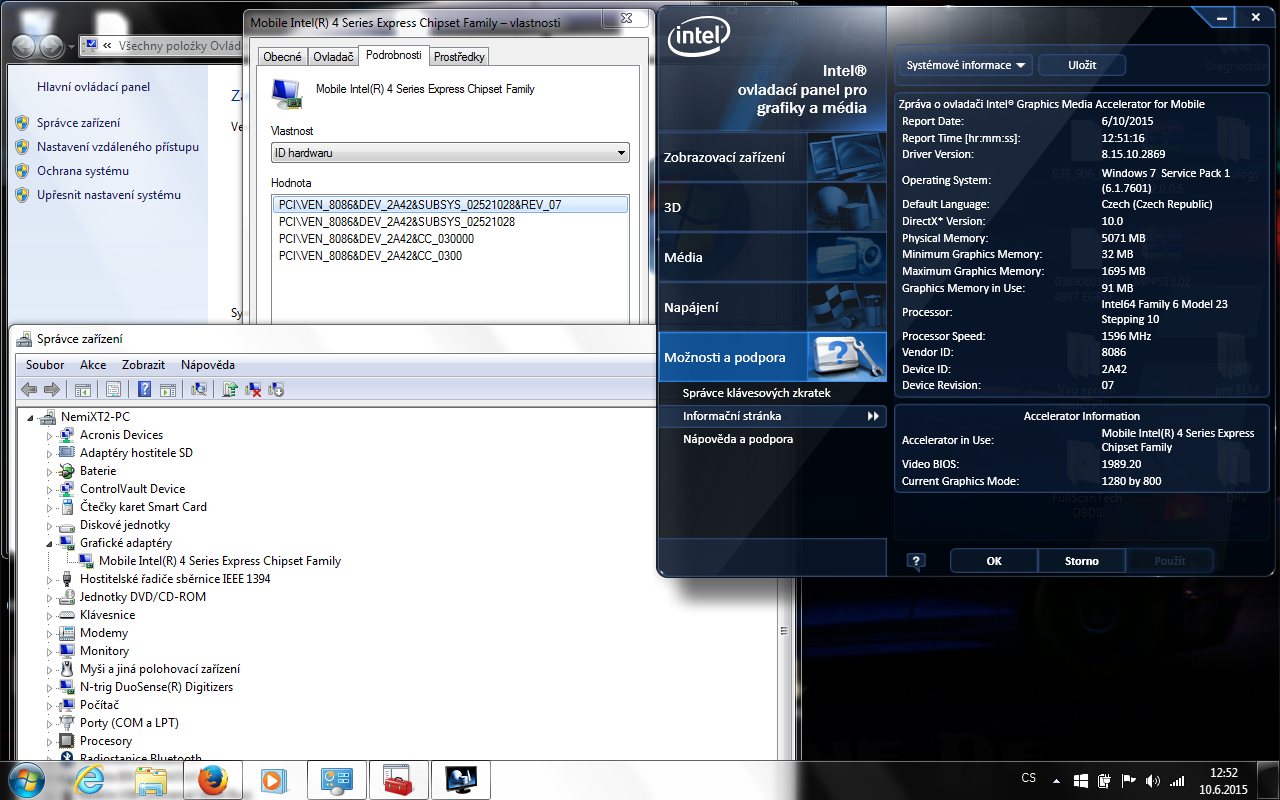
Task: Open the Akce menu in Device Manager
Action: (x=93, y=365)
